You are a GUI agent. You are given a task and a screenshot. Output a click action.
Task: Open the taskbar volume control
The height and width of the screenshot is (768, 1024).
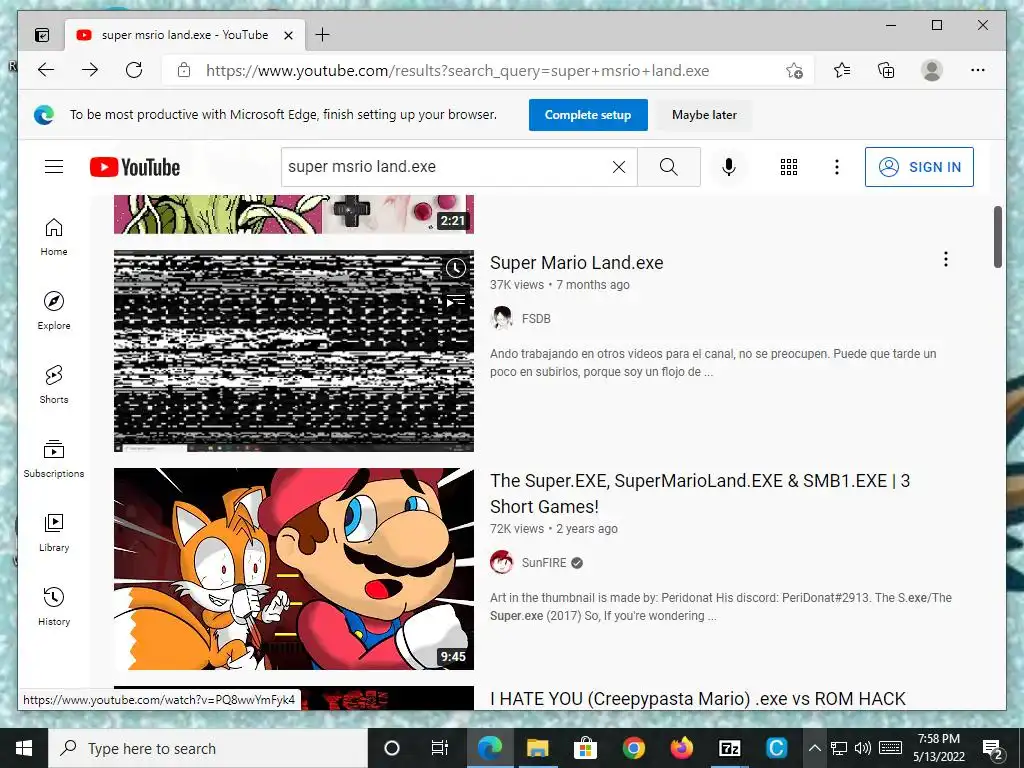(863, 748)
